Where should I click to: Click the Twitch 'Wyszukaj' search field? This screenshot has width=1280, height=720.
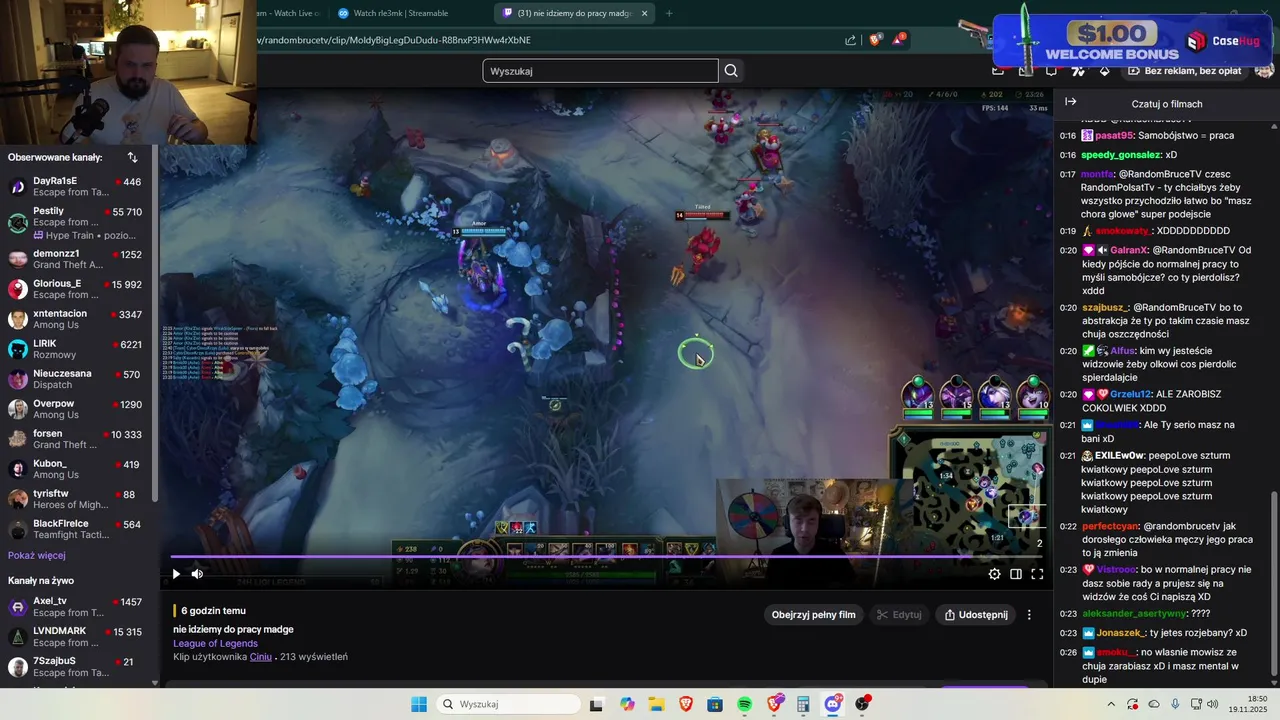[600, 71]
